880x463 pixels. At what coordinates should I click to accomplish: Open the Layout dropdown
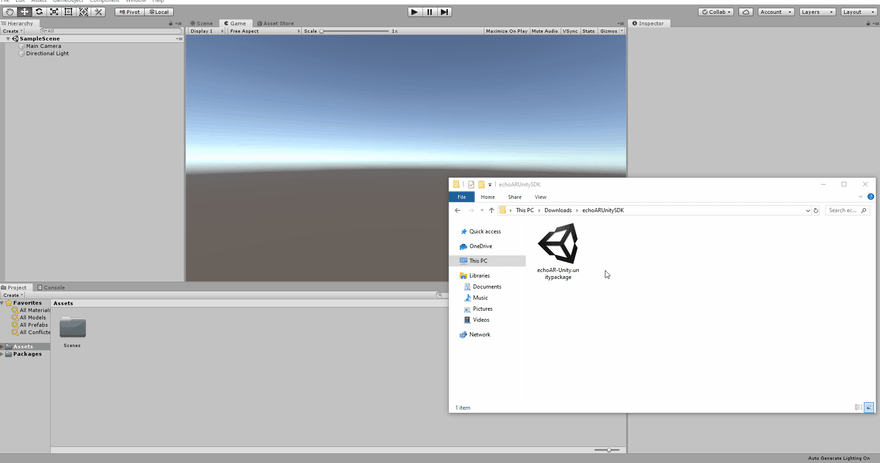[859, 12]
